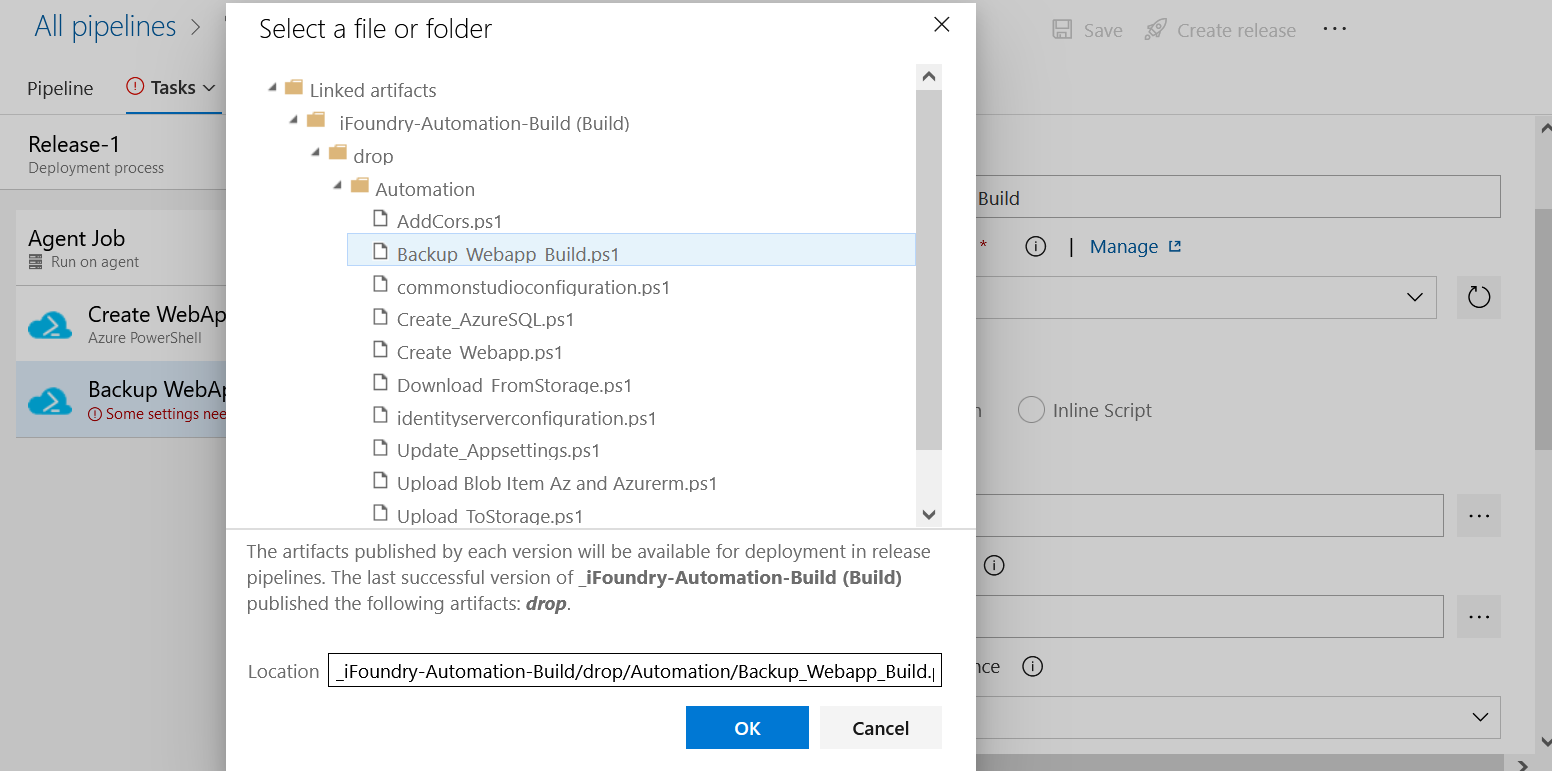The width and height of the screenshot is (1552, 771).
Task: Open the Tasks tab
Action: [x=173, y=88]
